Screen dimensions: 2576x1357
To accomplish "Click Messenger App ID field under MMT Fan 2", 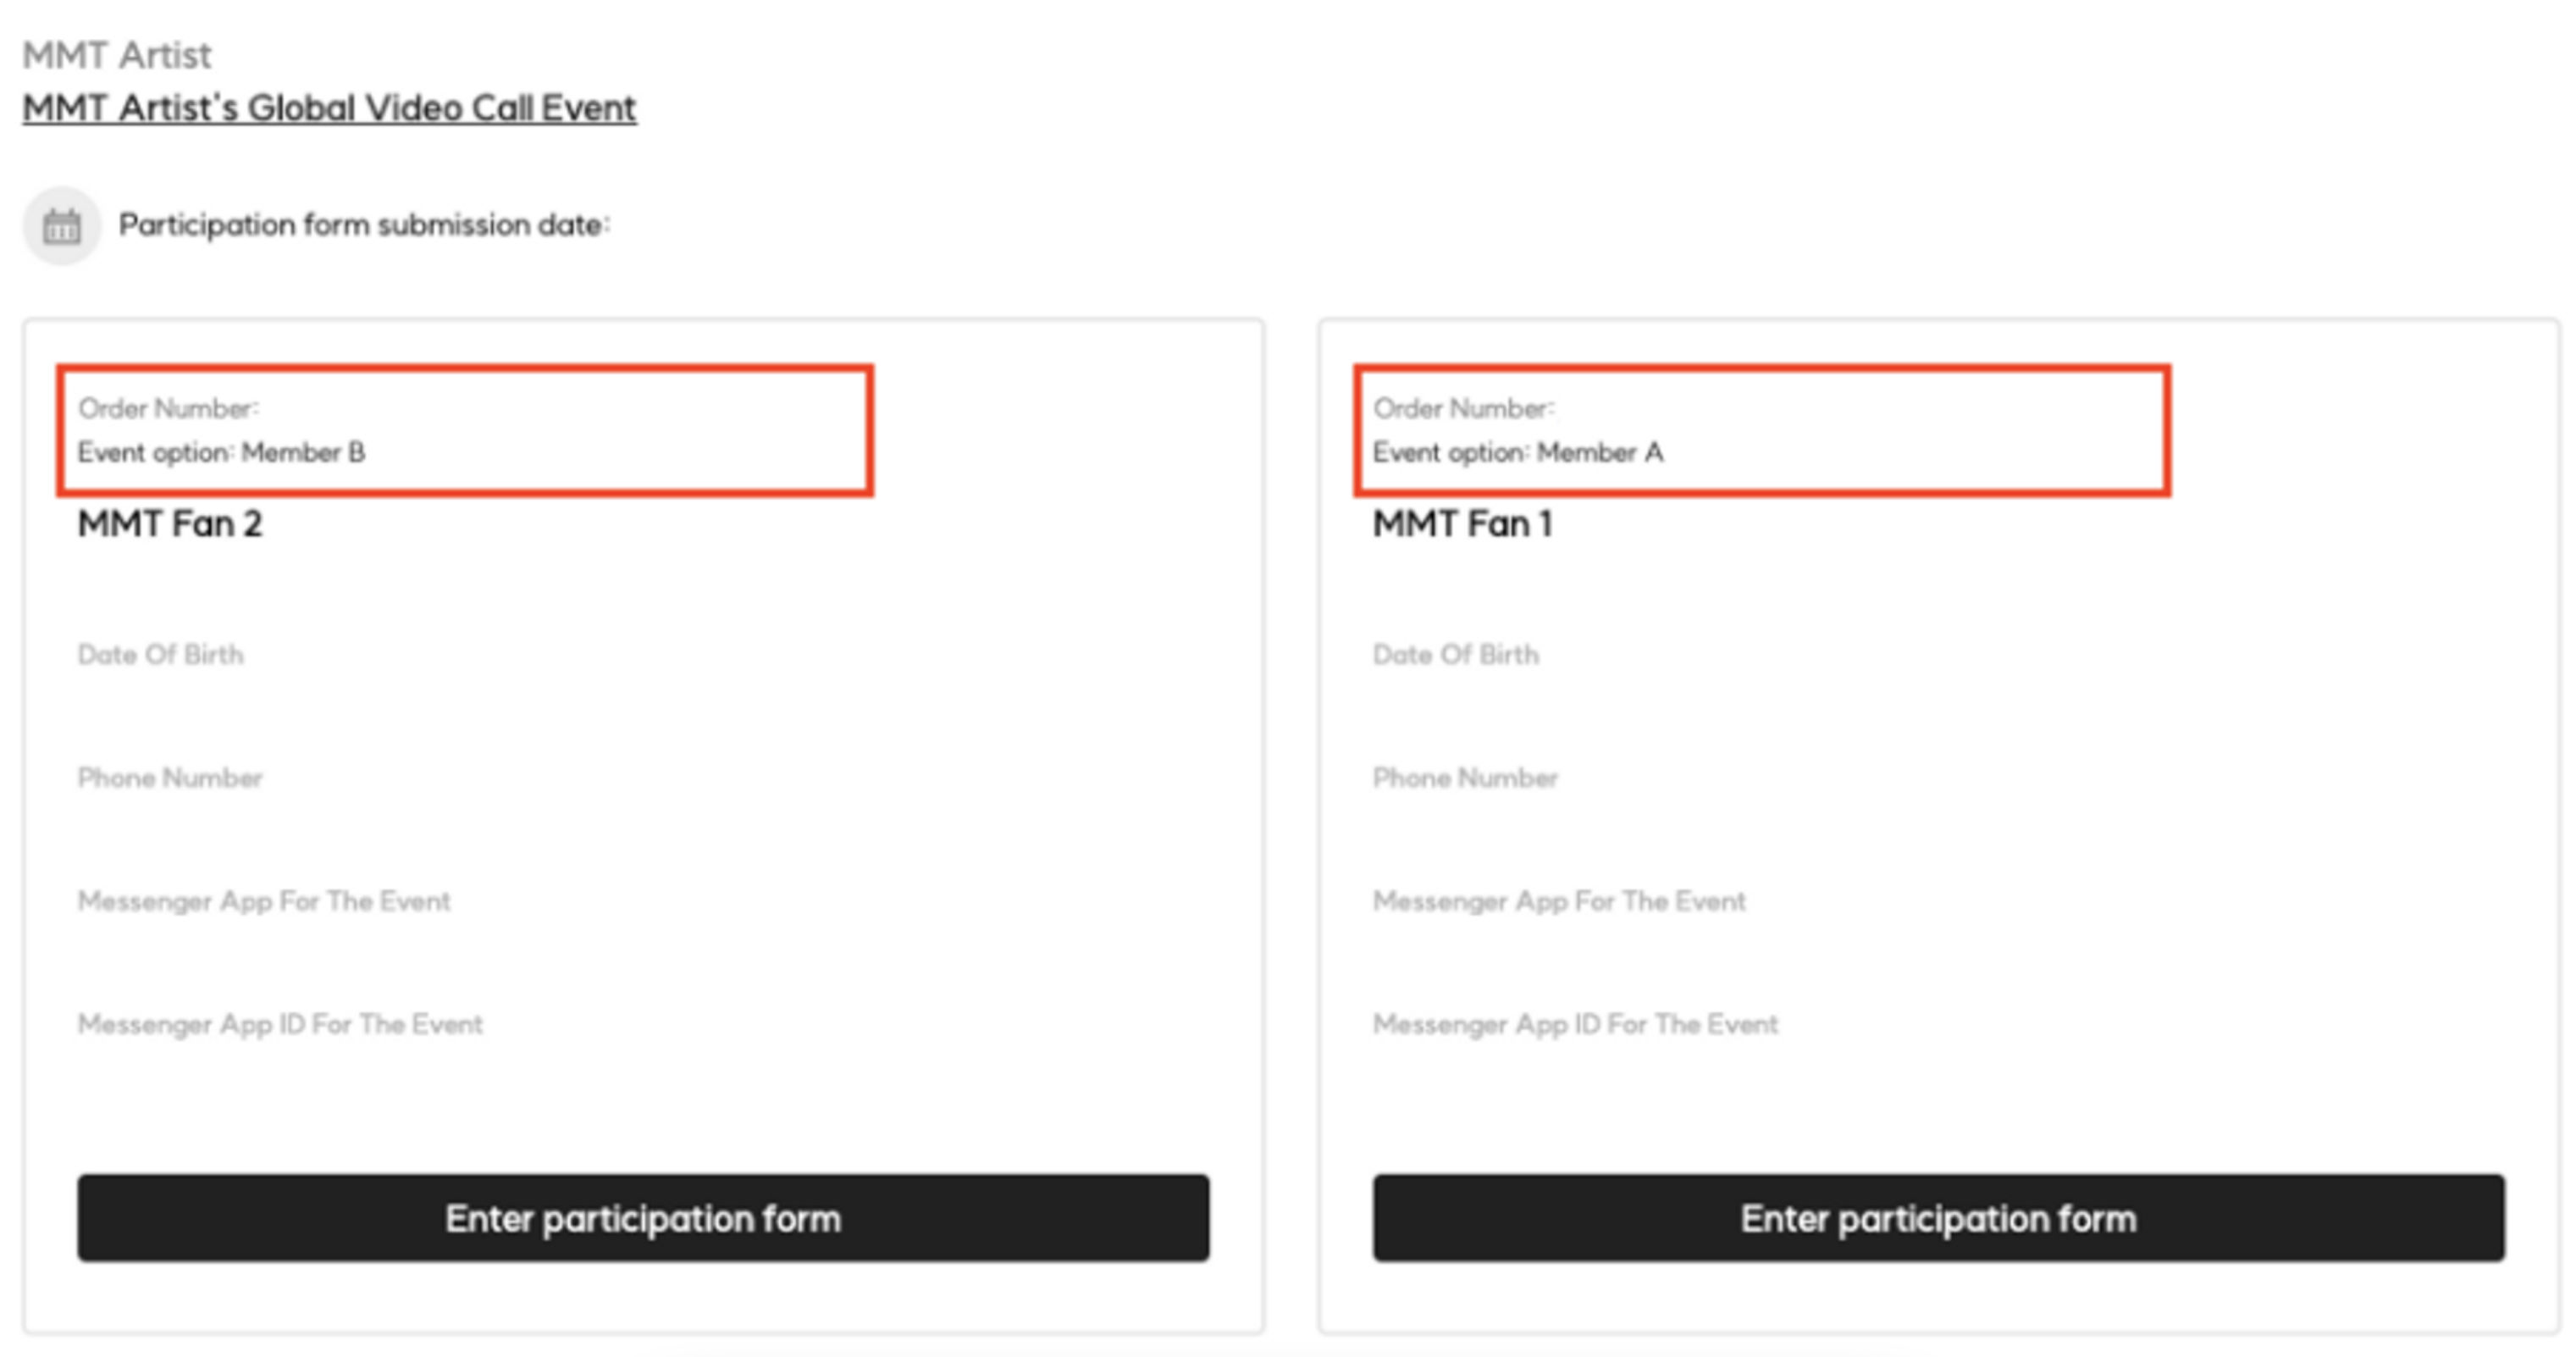I will coord(280,1024).
